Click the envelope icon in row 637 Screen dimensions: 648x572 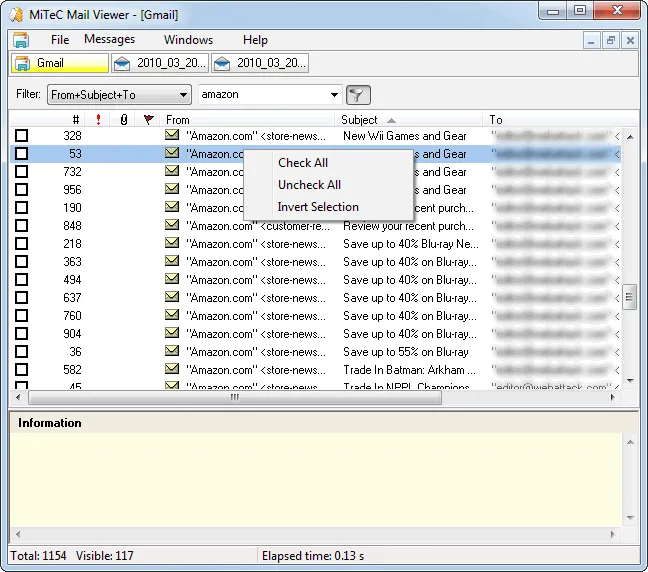[172, 297]
